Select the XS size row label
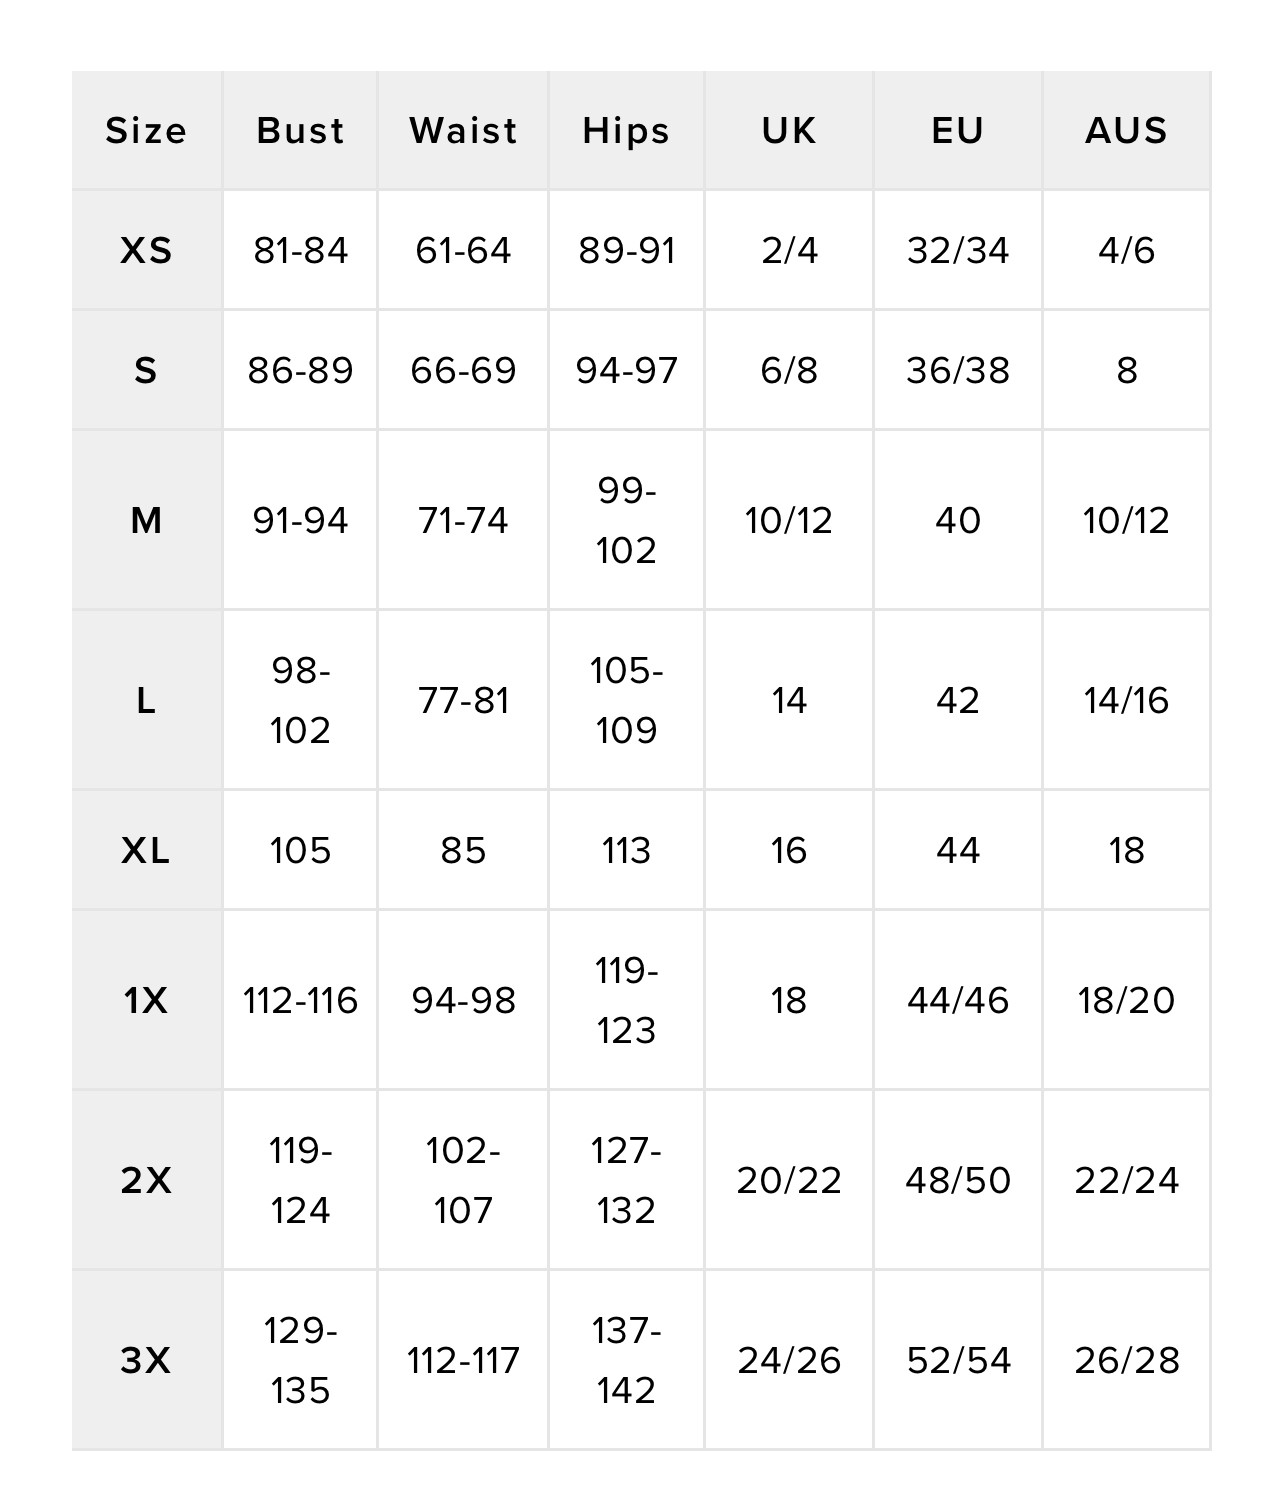Screen dimensions: 1284x1485 [x=146, y=250]
